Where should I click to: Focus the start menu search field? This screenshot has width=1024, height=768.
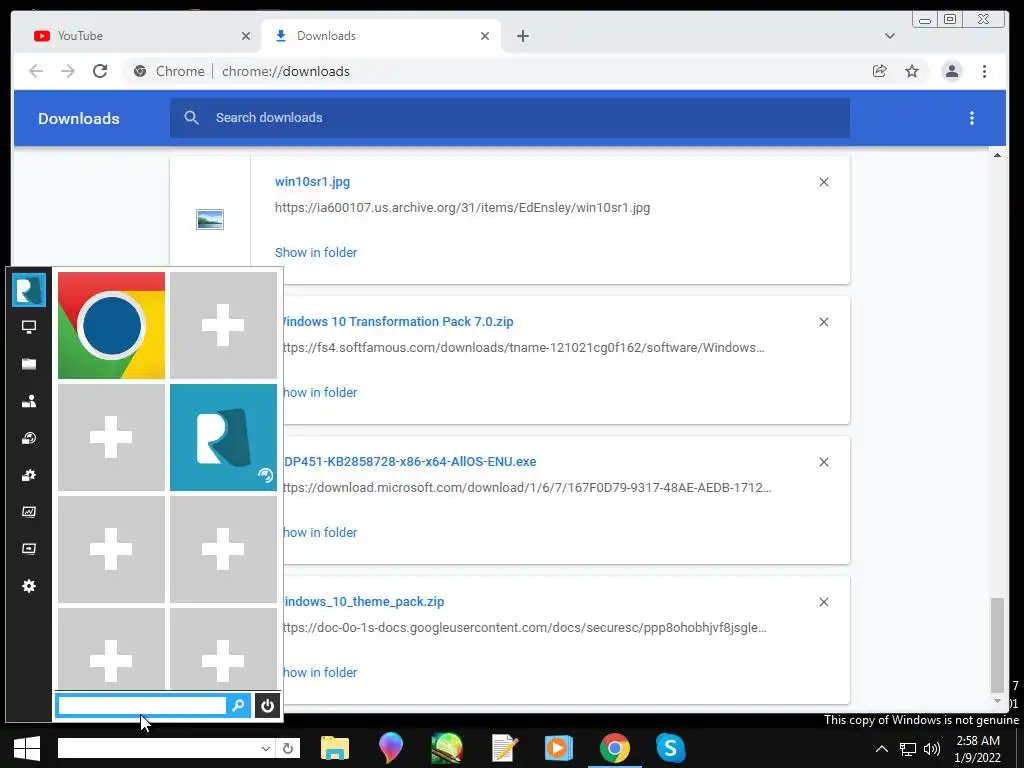[142, 705]
